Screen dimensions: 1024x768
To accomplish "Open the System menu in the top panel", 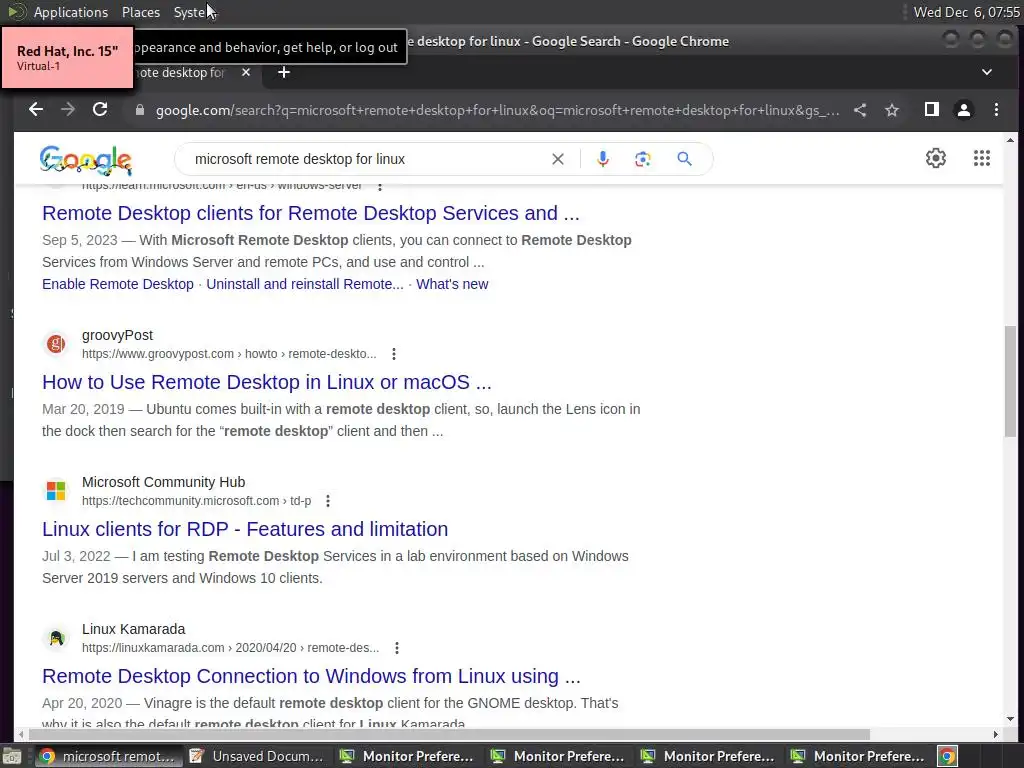I will [191, 12].
